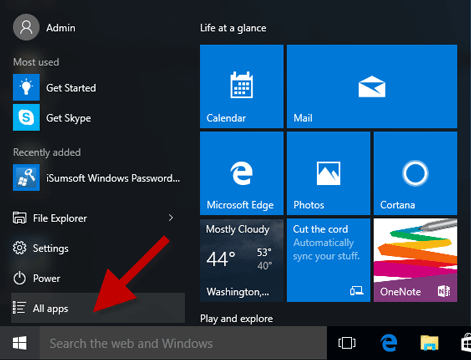471x360 pixels.
Task: Click the Admin account name
Action: (x=61, y=28)
